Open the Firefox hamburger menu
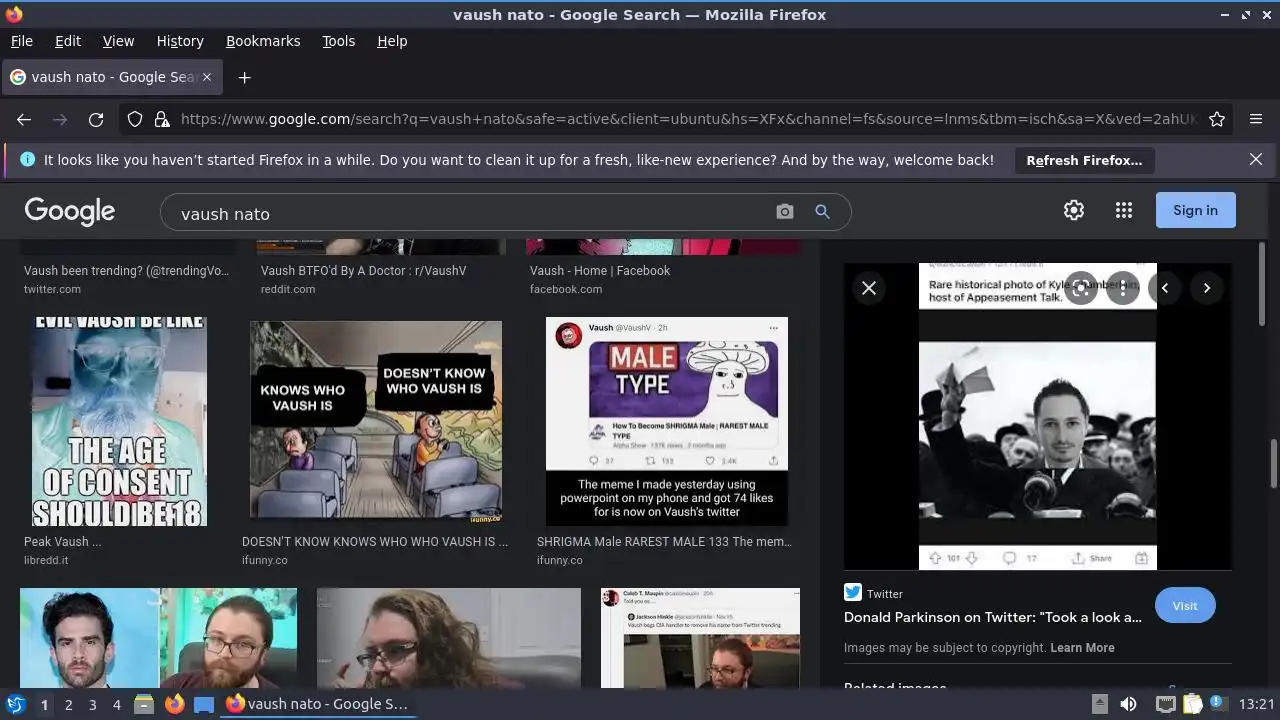The height and width of the screenshot is (720, 1280). pyautogui.click(x=1256, y=119)
